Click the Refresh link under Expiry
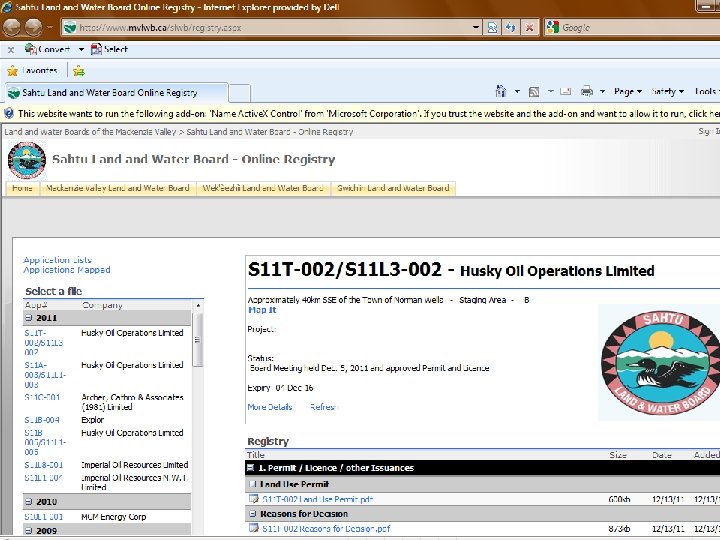The width and height of the screenshot is (720, 540). tap(323, 407)
